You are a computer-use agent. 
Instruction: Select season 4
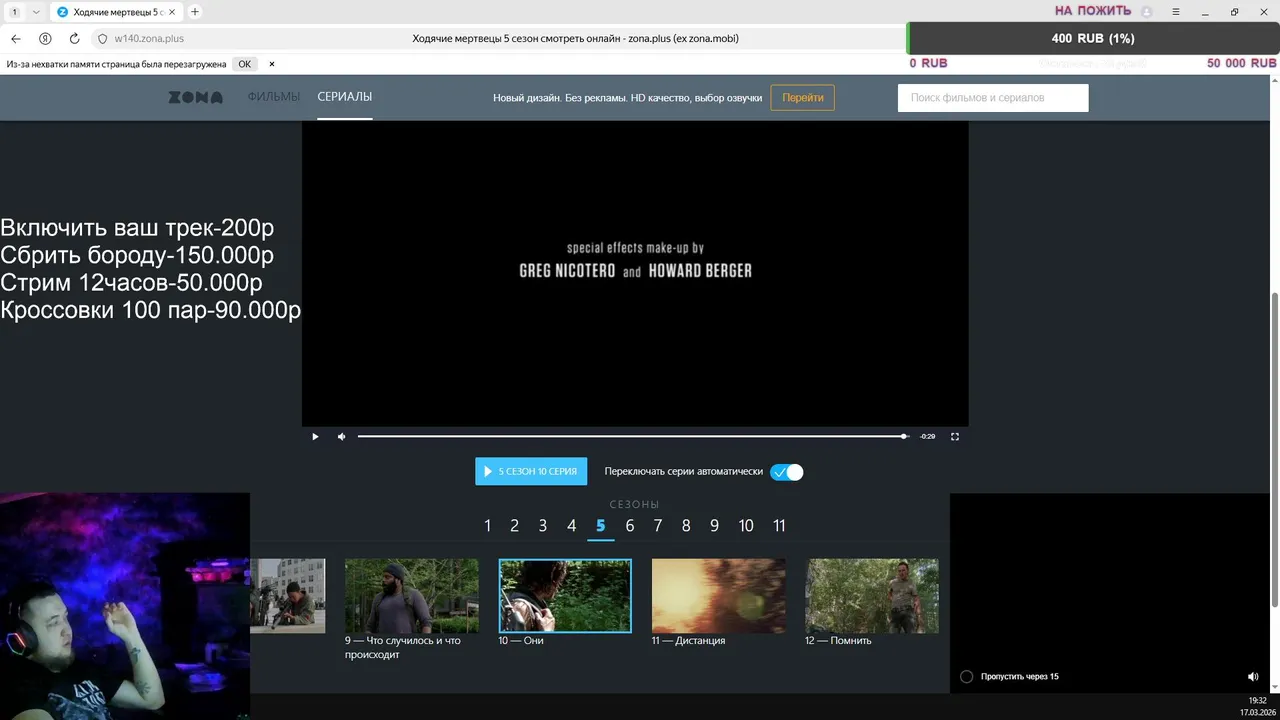[572, 526]
